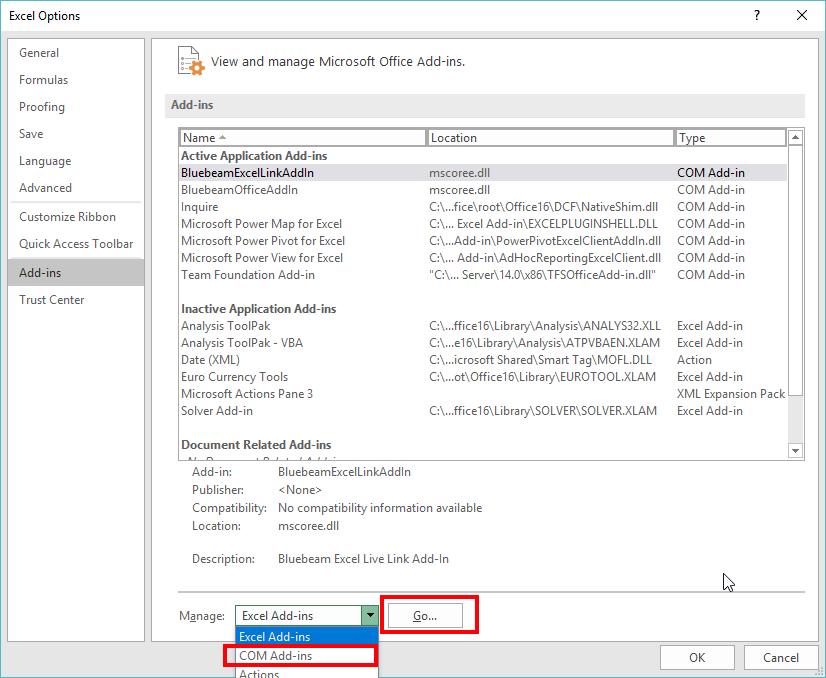Open the Quick Access Toolbar category
Image resolution: width=826 pixels, height=678 pixels.
[x=76, y=244]
